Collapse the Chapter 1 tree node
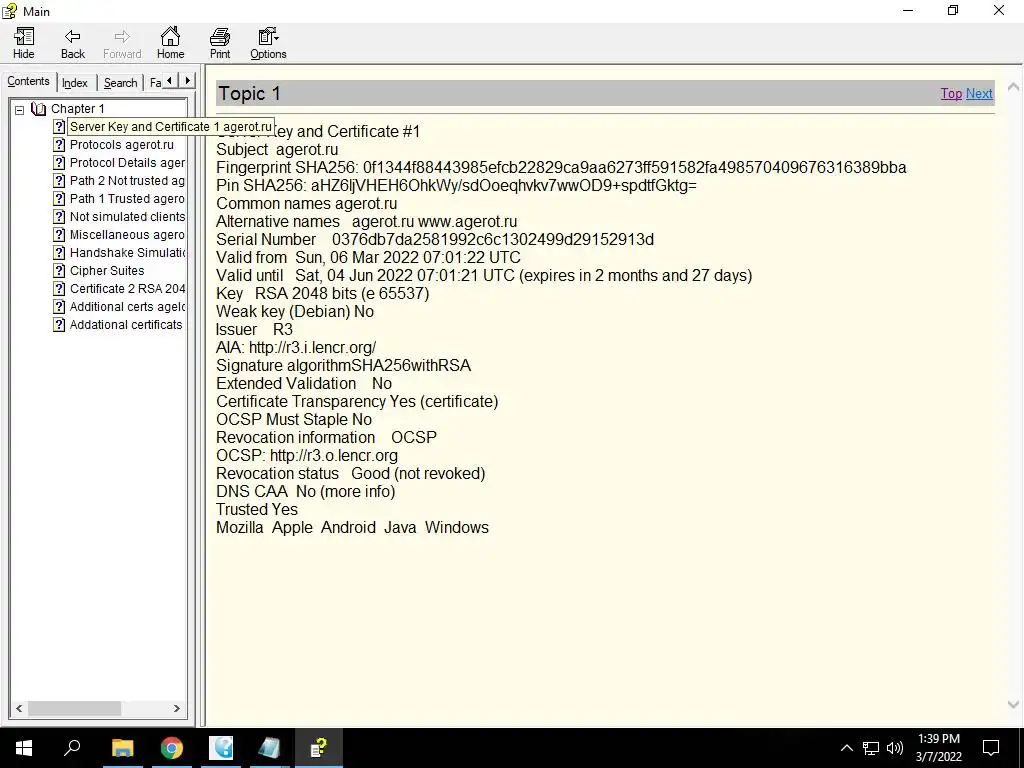 pyautogui.click(x=20, y=109)
